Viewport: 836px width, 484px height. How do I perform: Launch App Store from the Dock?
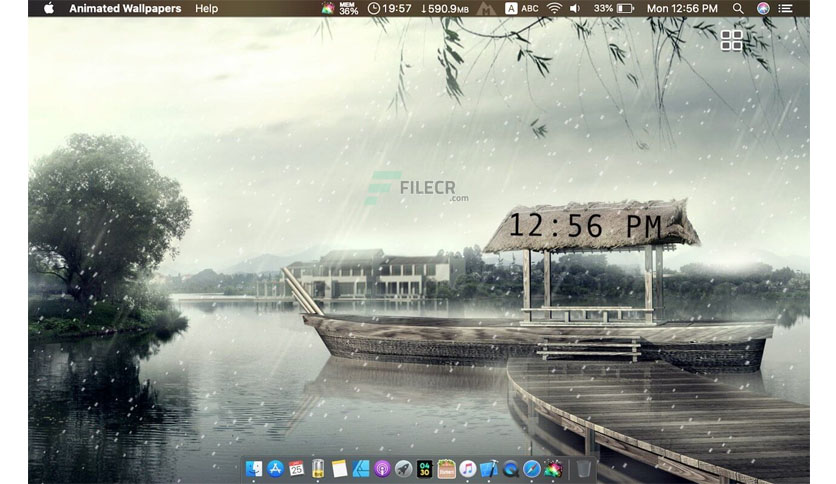(275, 469)
